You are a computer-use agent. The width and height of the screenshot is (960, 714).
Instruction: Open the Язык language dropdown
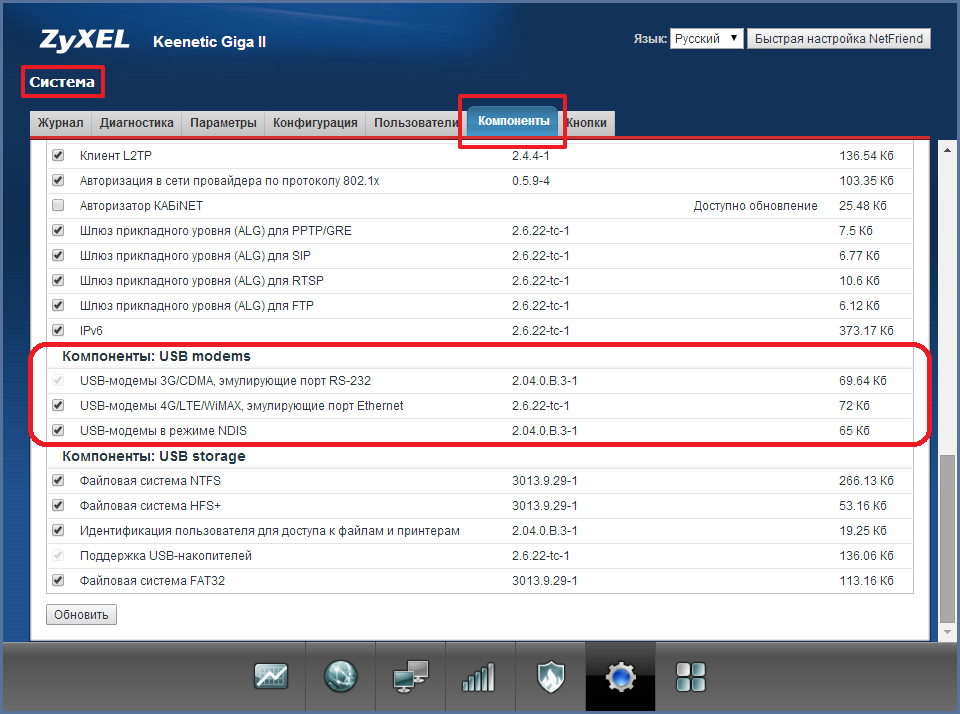(706, 39)
